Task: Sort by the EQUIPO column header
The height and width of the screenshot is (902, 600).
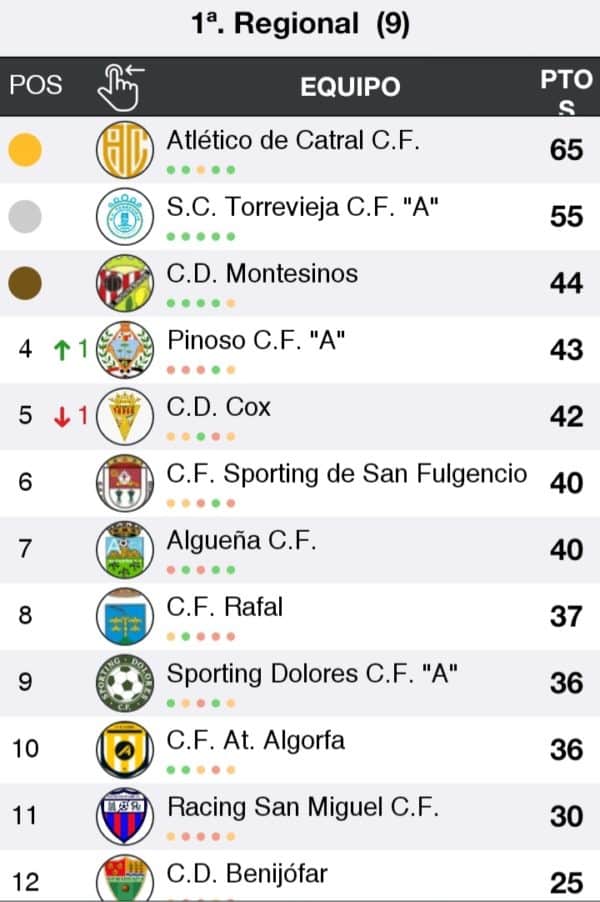Action: click(350, 87)
